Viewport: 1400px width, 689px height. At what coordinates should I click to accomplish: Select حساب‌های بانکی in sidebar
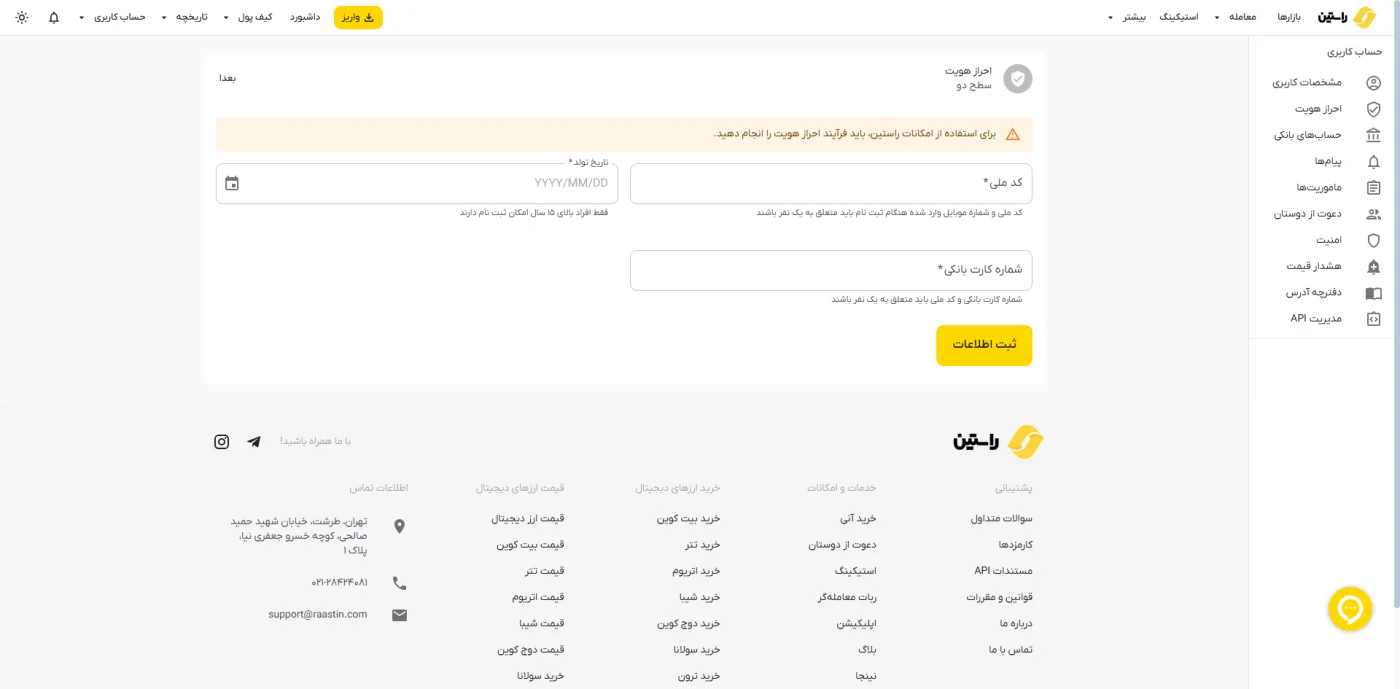point(1307,135)
